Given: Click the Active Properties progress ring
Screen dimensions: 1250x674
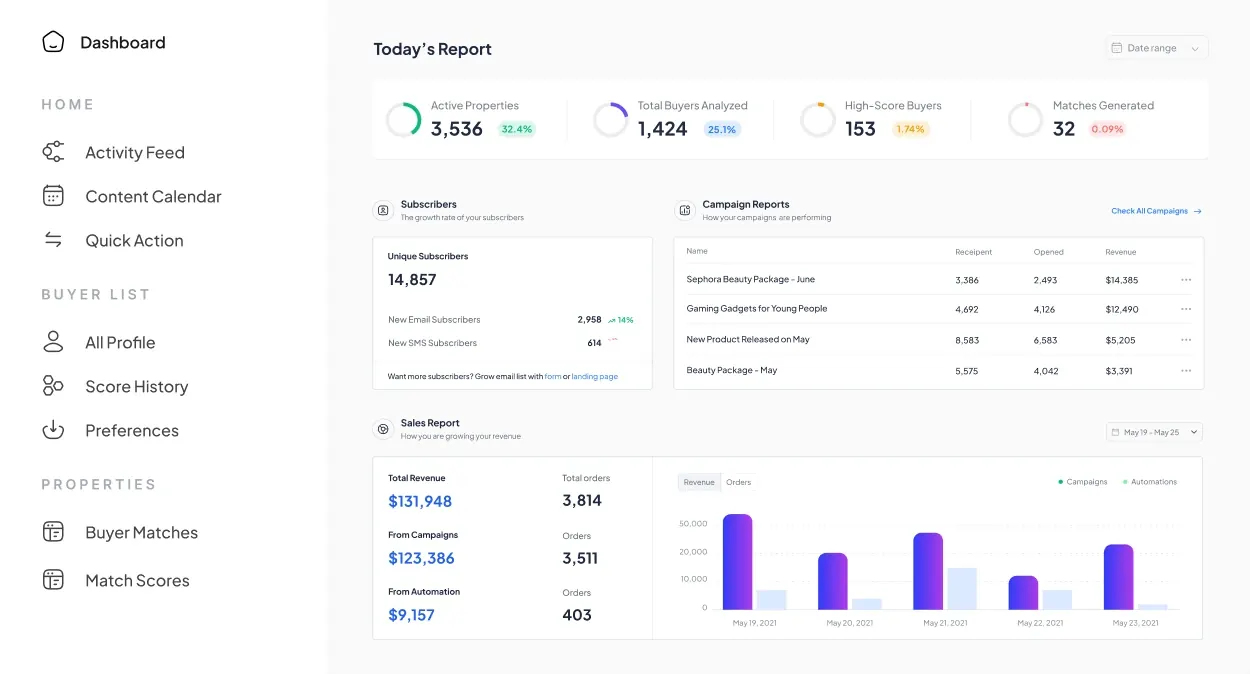Looking at the screenshot, I should (x=404, y=120).
